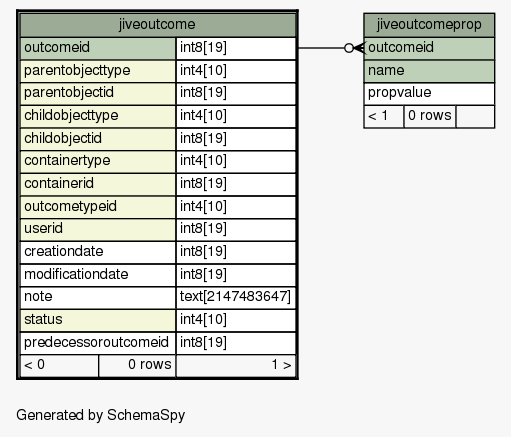
Task: Click the '1 >' children count cell
Action: [x=236, y=366]
